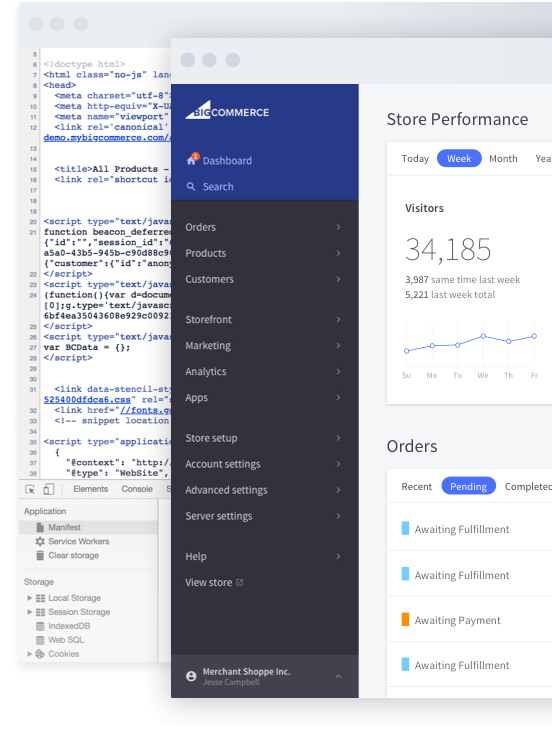This screenshot has height=746, width=552.
Task: Click Wednesday data point on visitors chart
Action: click(x=483, y=336)
